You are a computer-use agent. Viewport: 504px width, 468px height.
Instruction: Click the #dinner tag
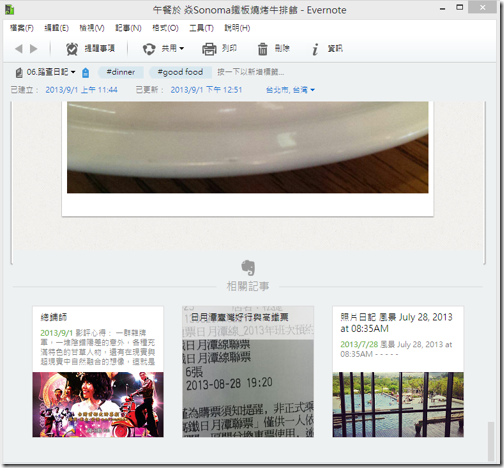[x=121, y=72]
